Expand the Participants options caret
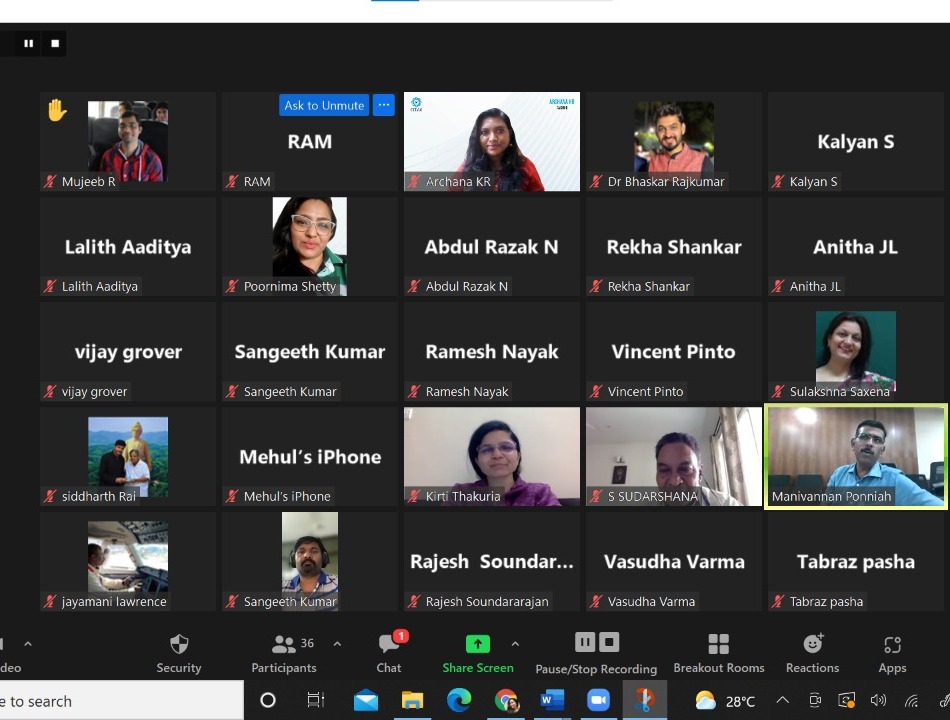The width and height of the screenshot is (950, 720). pos(337,644)
